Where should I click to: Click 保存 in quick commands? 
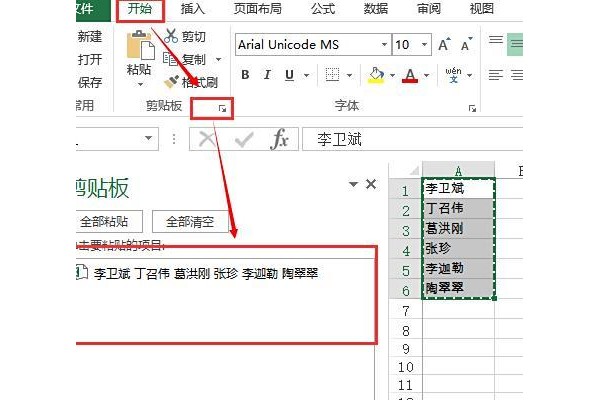pos(90,82)
